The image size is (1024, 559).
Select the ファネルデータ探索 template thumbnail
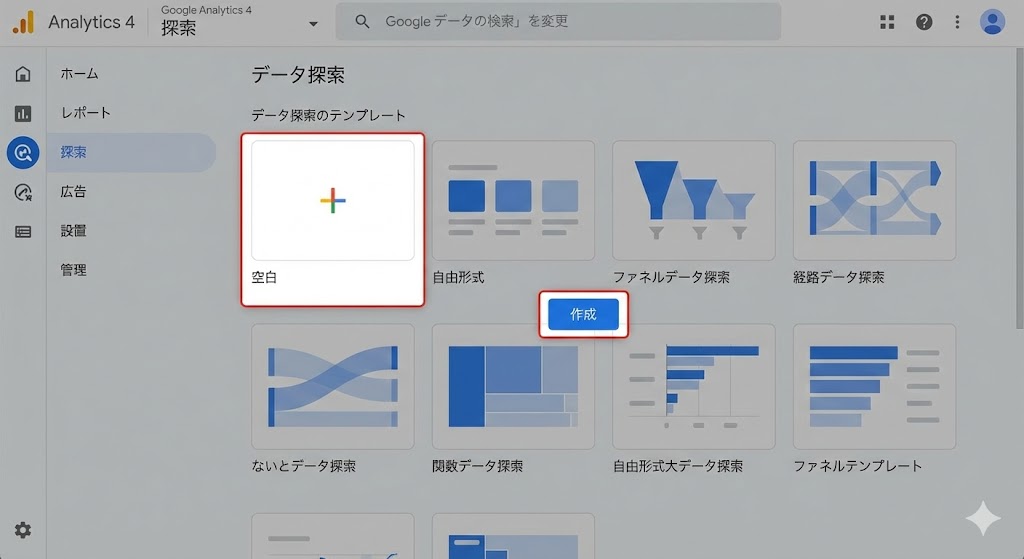694,200
